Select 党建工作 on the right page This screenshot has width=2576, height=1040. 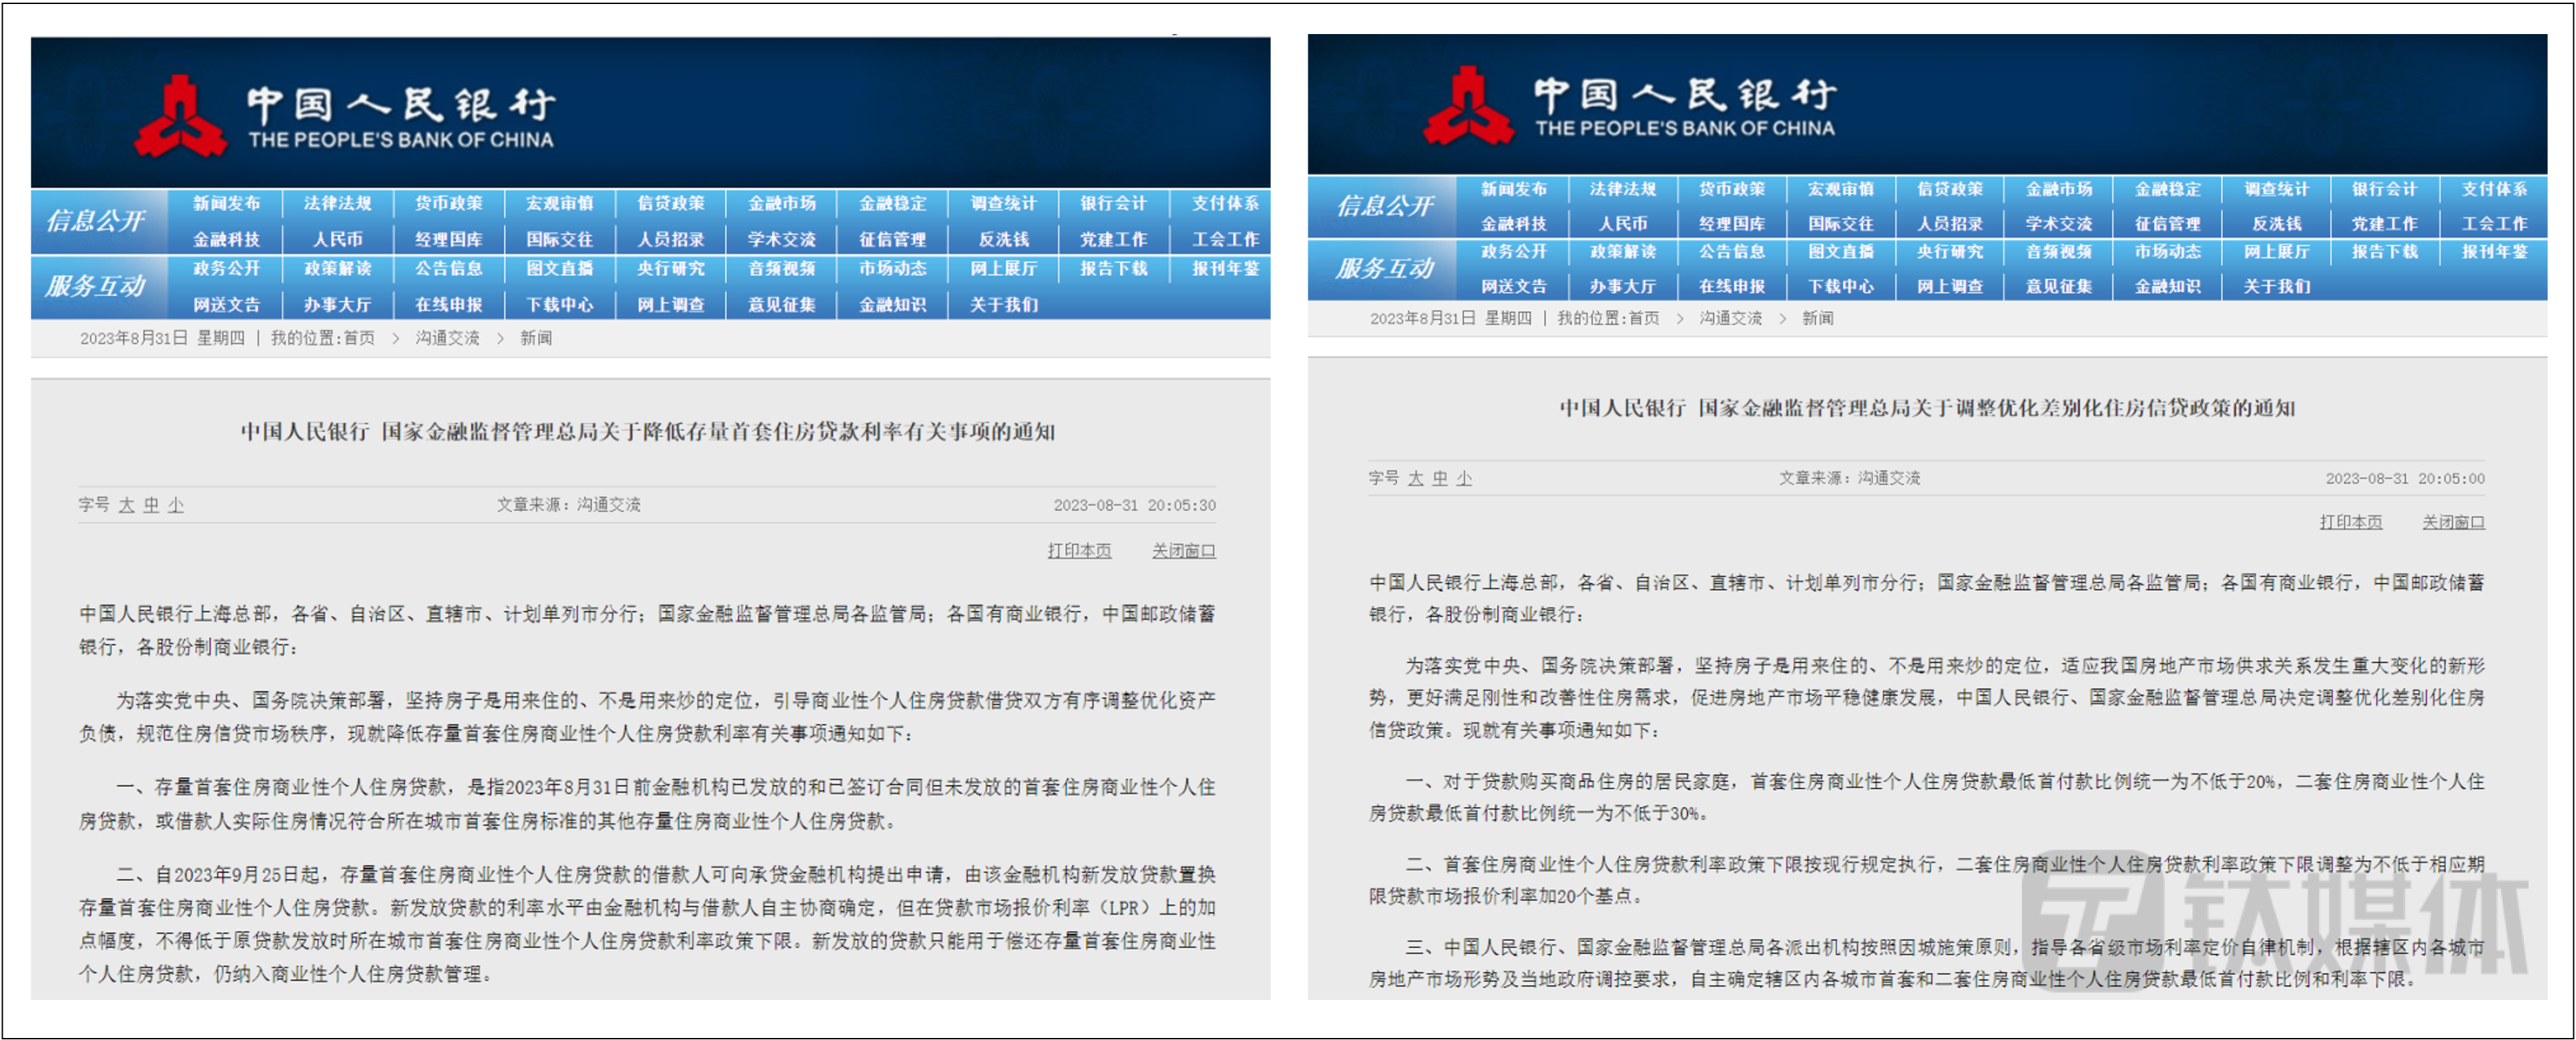click(x=2384, y=224)
